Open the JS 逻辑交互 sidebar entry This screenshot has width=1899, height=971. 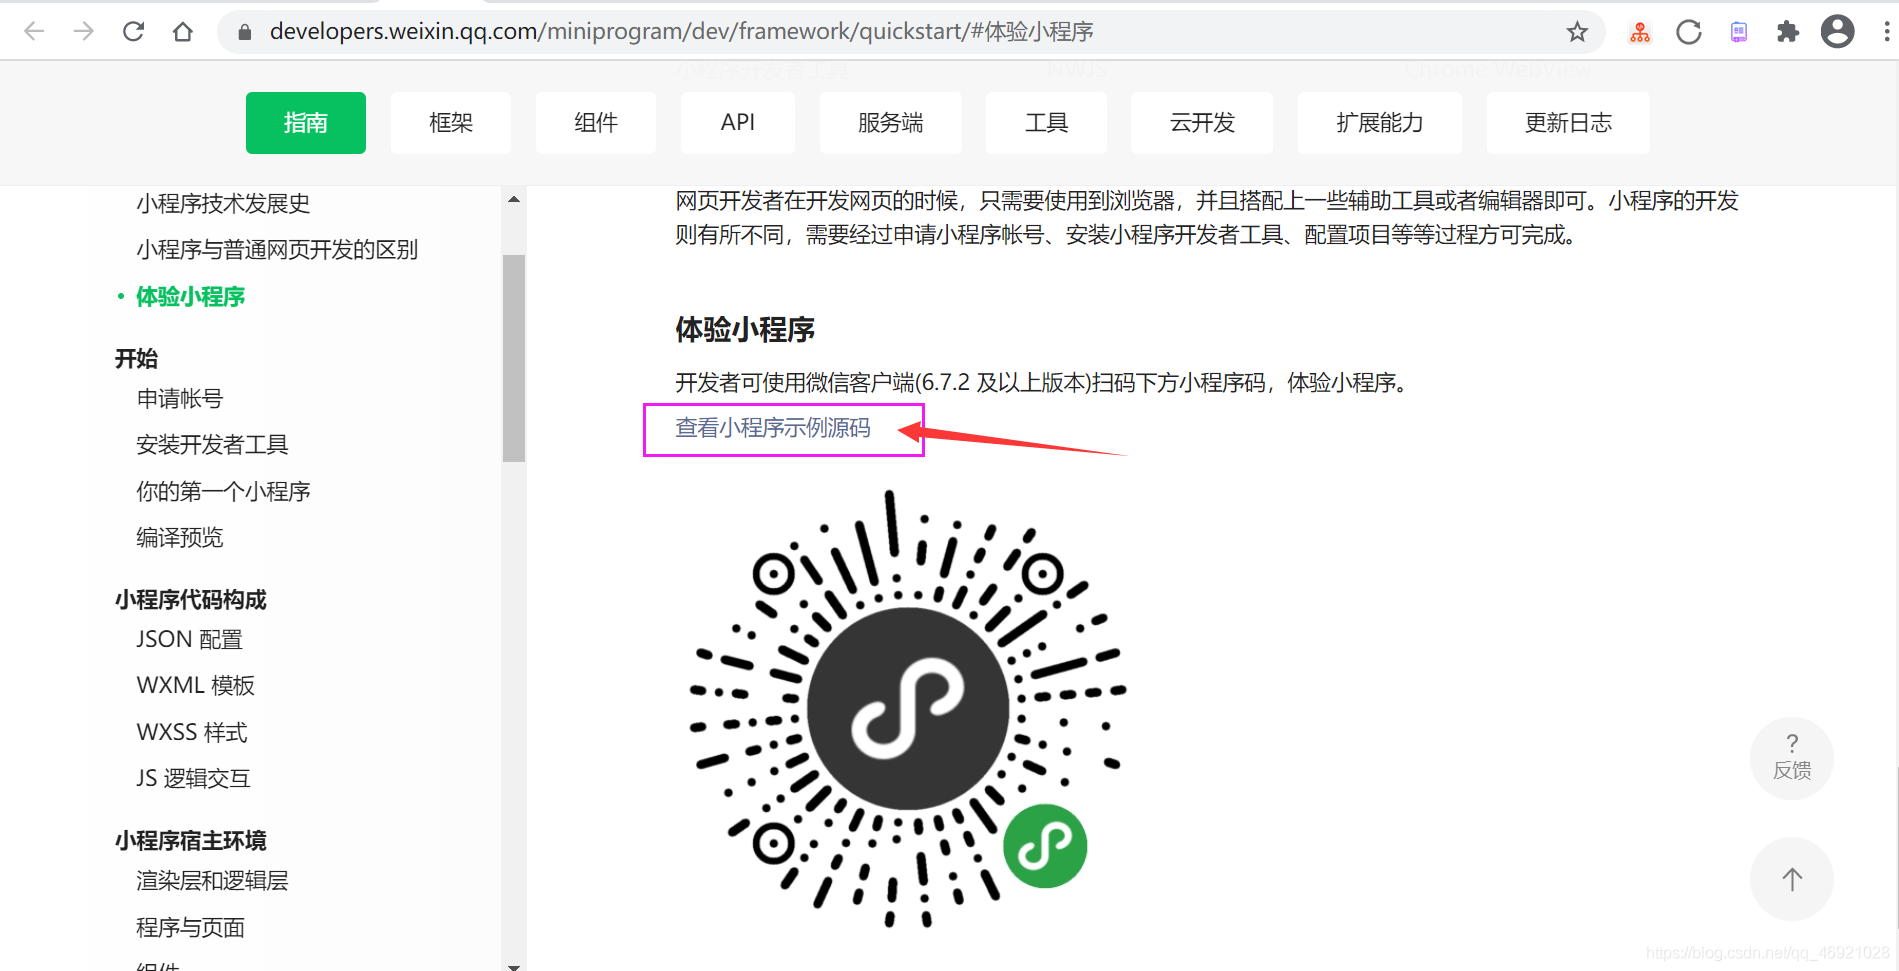click(193, 779)
